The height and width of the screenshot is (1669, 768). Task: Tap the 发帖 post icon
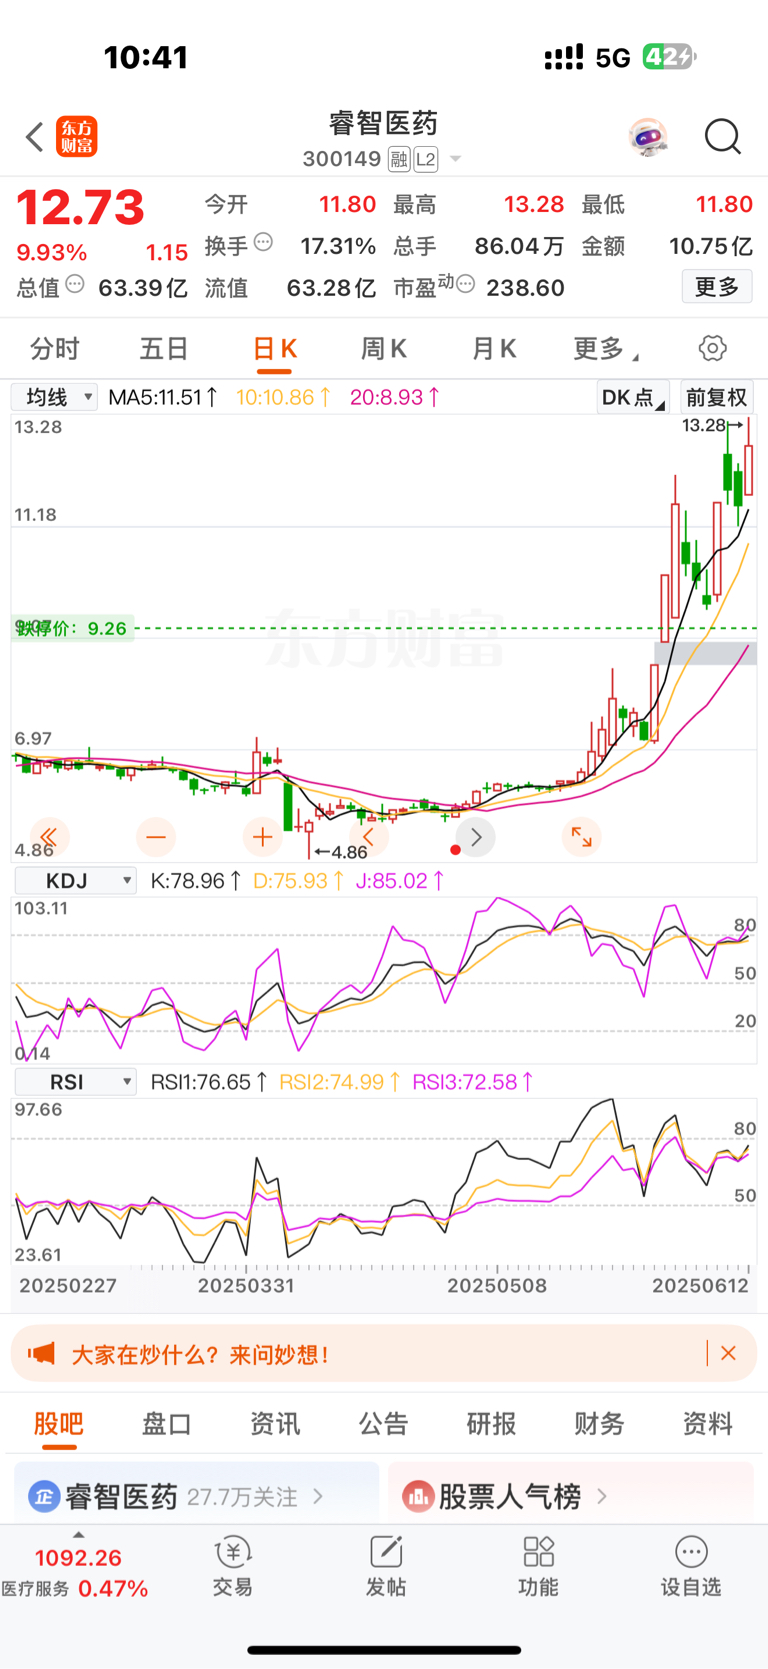386,1566
